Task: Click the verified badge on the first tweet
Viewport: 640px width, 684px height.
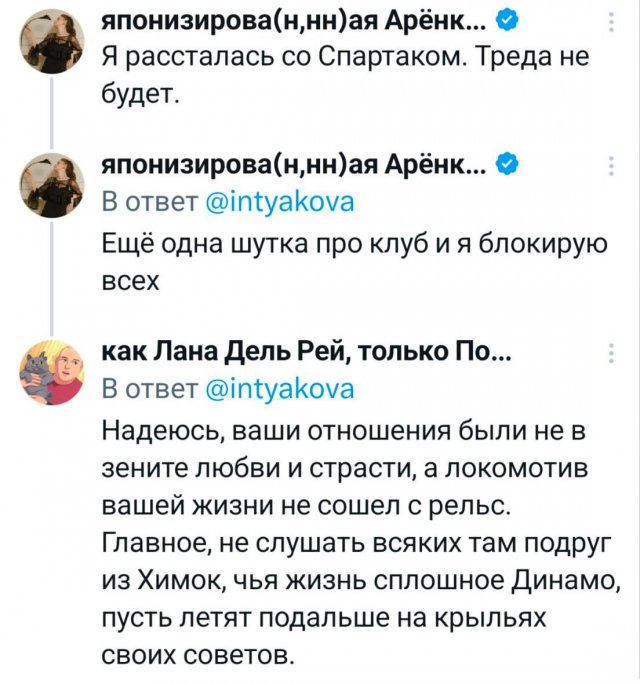Action: click(x=506, y=21)
